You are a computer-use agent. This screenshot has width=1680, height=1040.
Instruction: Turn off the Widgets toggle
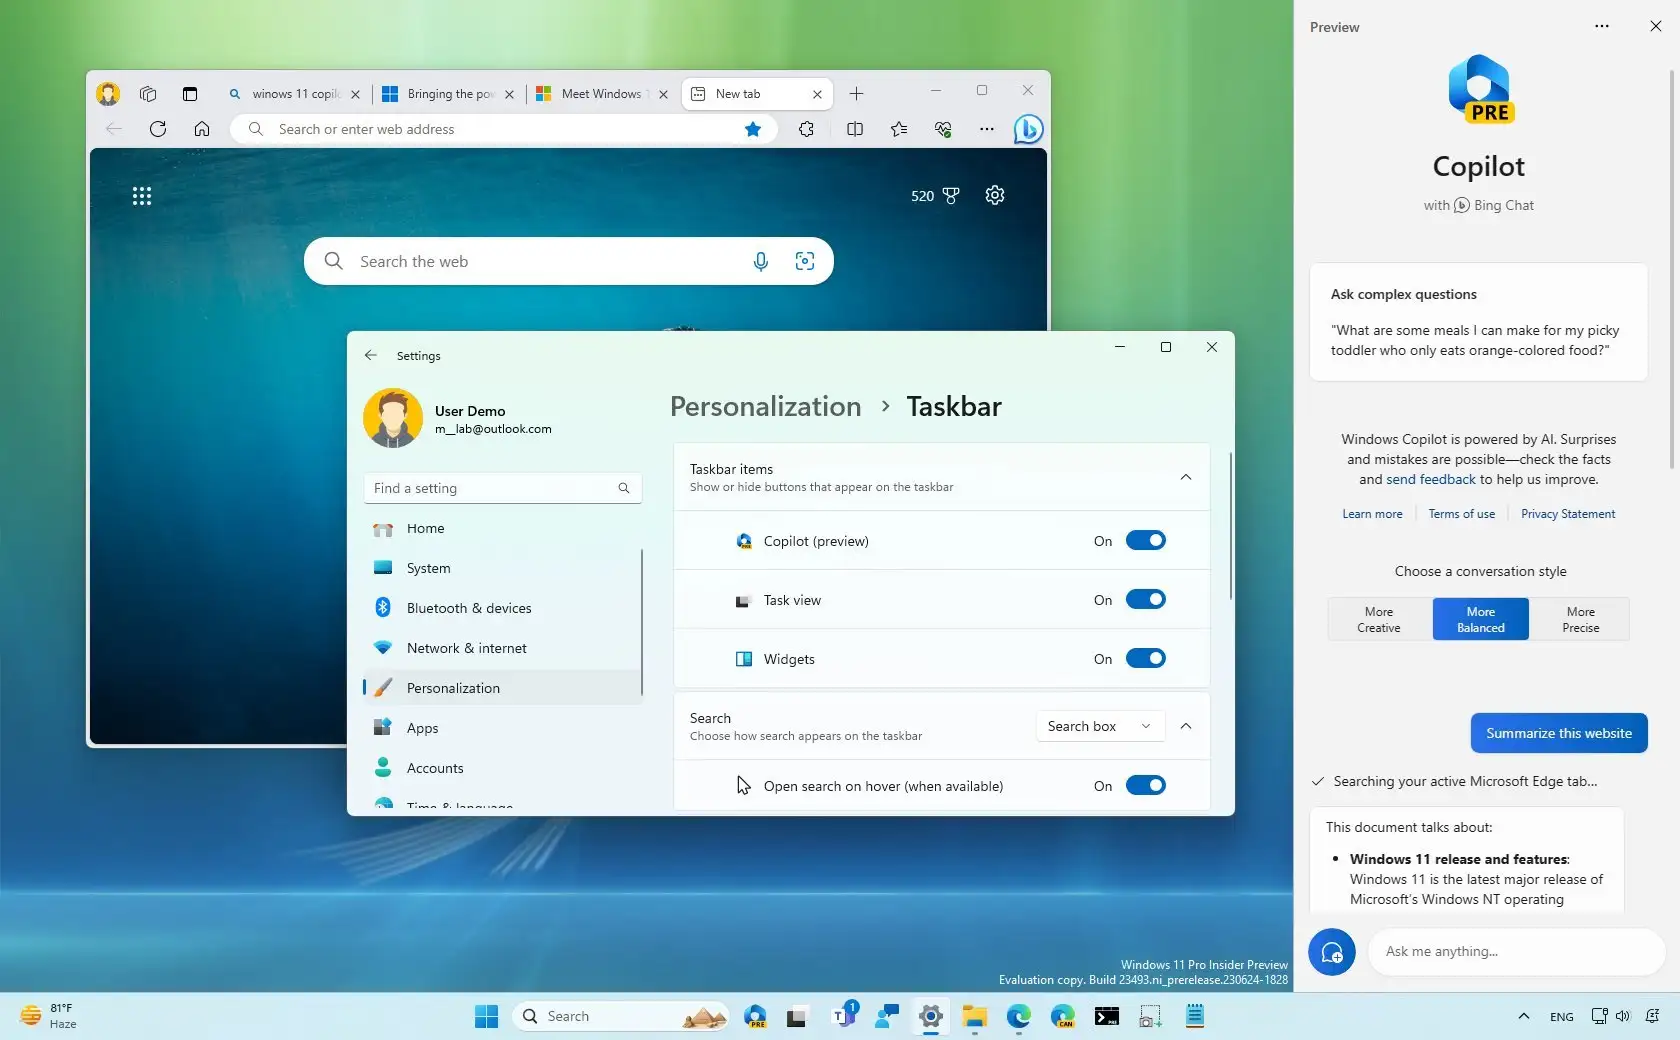coord(1146,658)
